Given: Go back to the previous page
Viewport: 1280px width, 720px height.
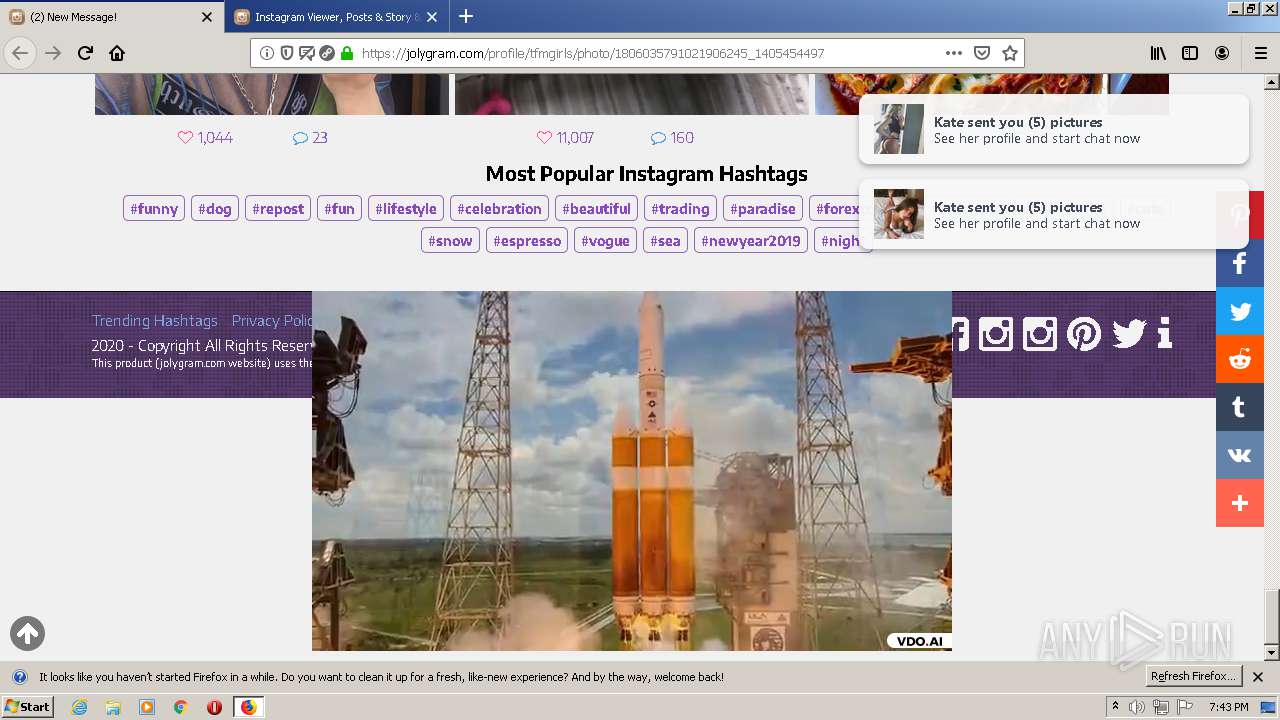Looking at the screenshot, I should point(20,53).
